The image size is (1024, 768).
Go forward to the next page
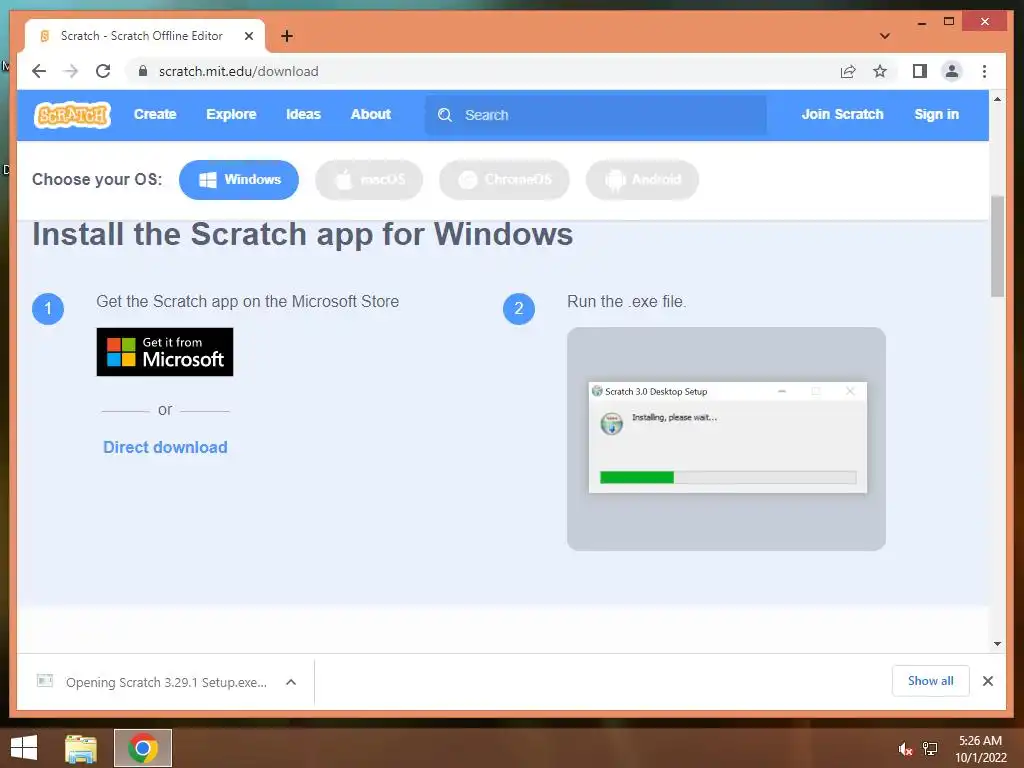point(71,71)
